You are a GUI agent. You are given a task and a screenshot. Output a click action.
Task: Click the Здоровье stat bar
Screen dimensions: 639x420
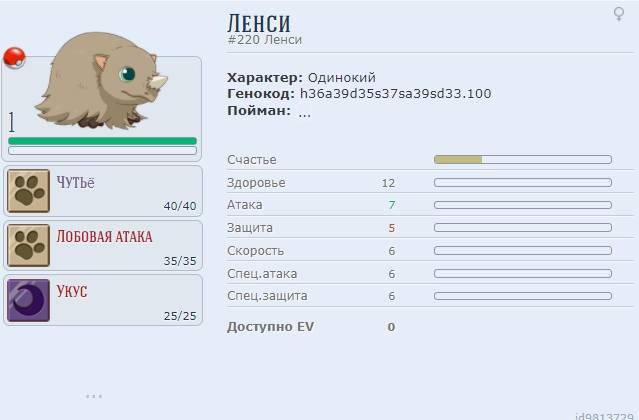coord(523,183)
